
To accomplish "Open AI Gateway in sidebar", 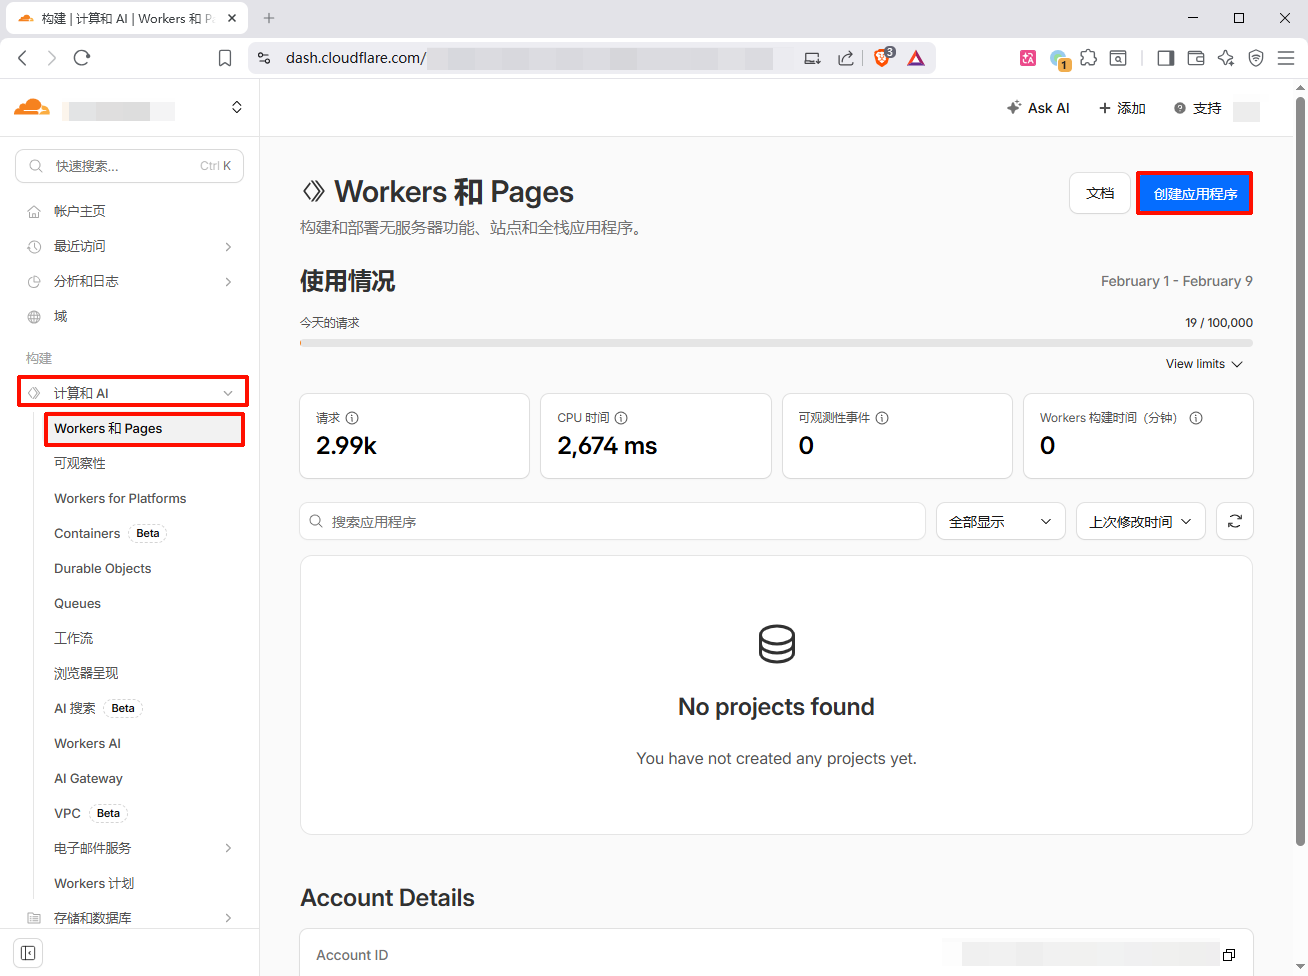I will coord(88,778).
